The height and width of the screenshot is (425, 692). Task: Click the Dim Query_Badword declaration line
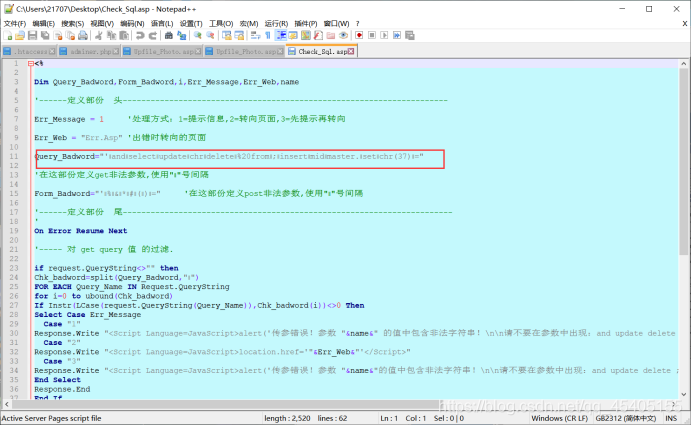pyautogui.click(x=167, y=82)
